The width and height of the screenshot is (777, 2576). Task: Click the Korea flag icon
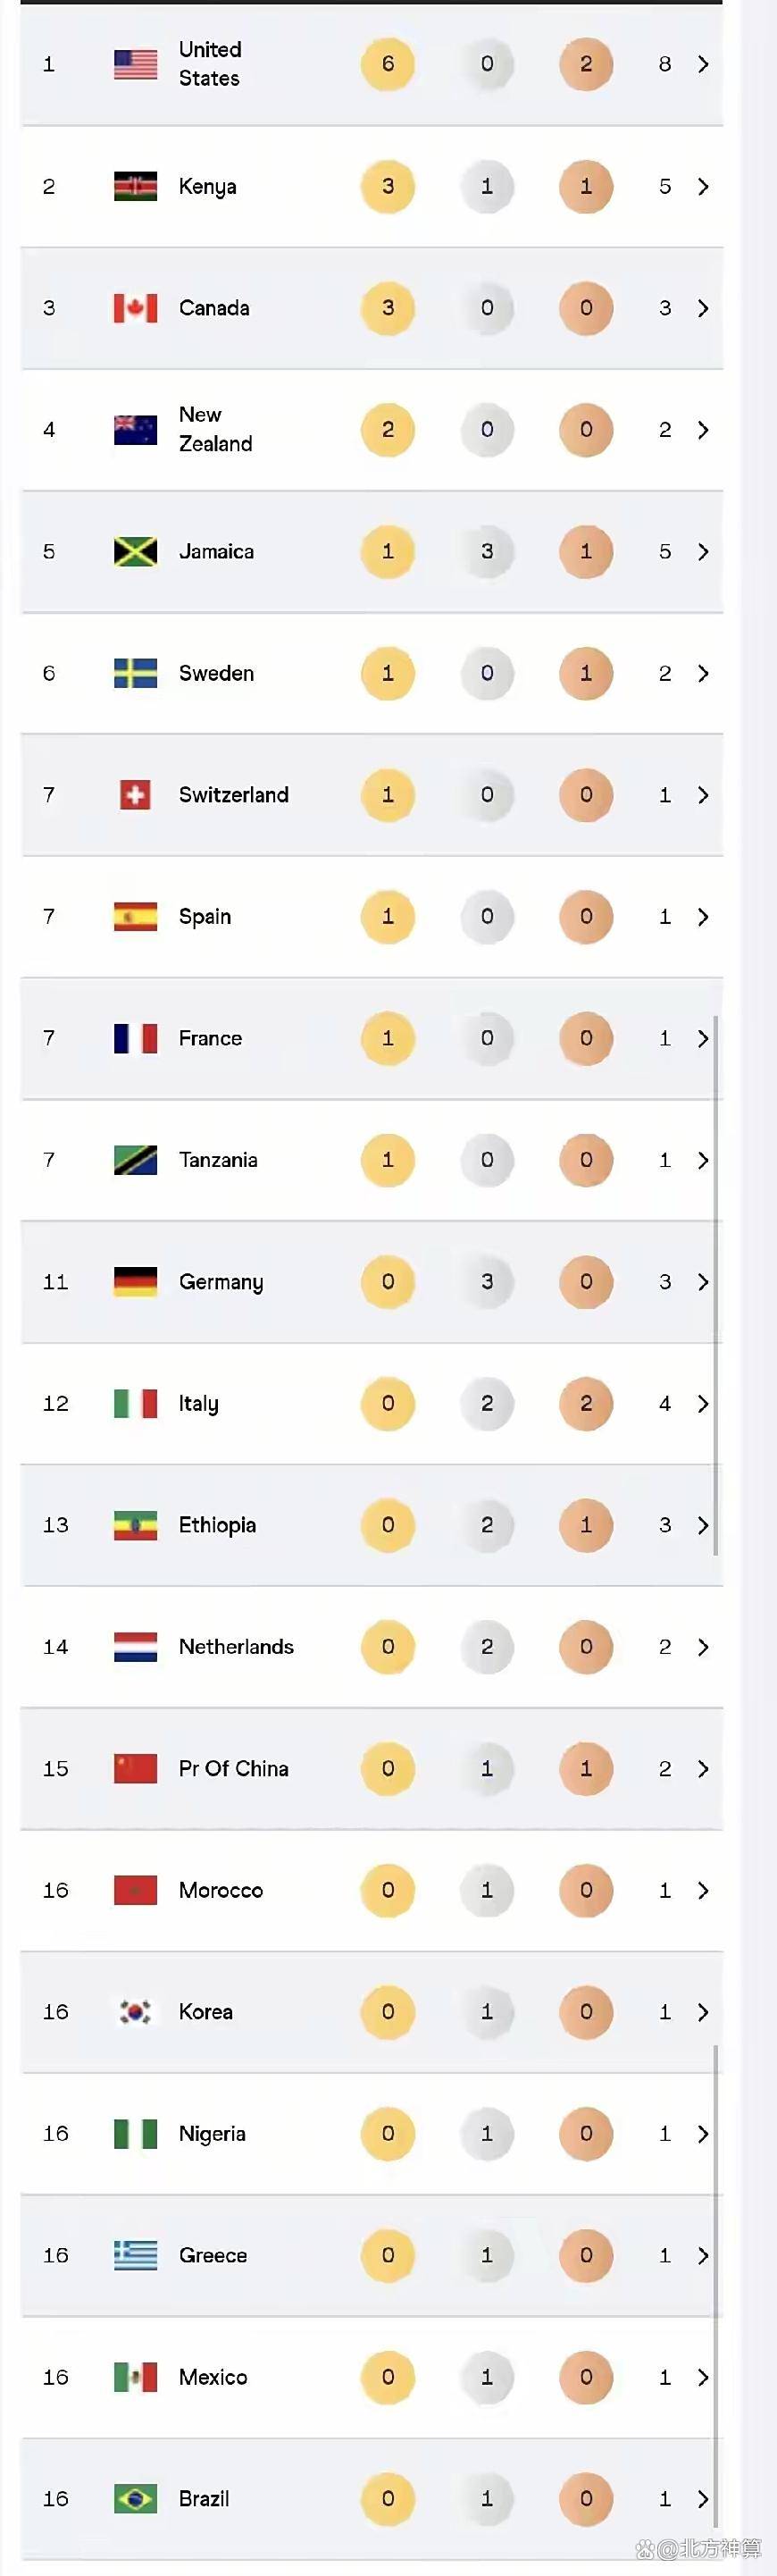point(135,2012)
